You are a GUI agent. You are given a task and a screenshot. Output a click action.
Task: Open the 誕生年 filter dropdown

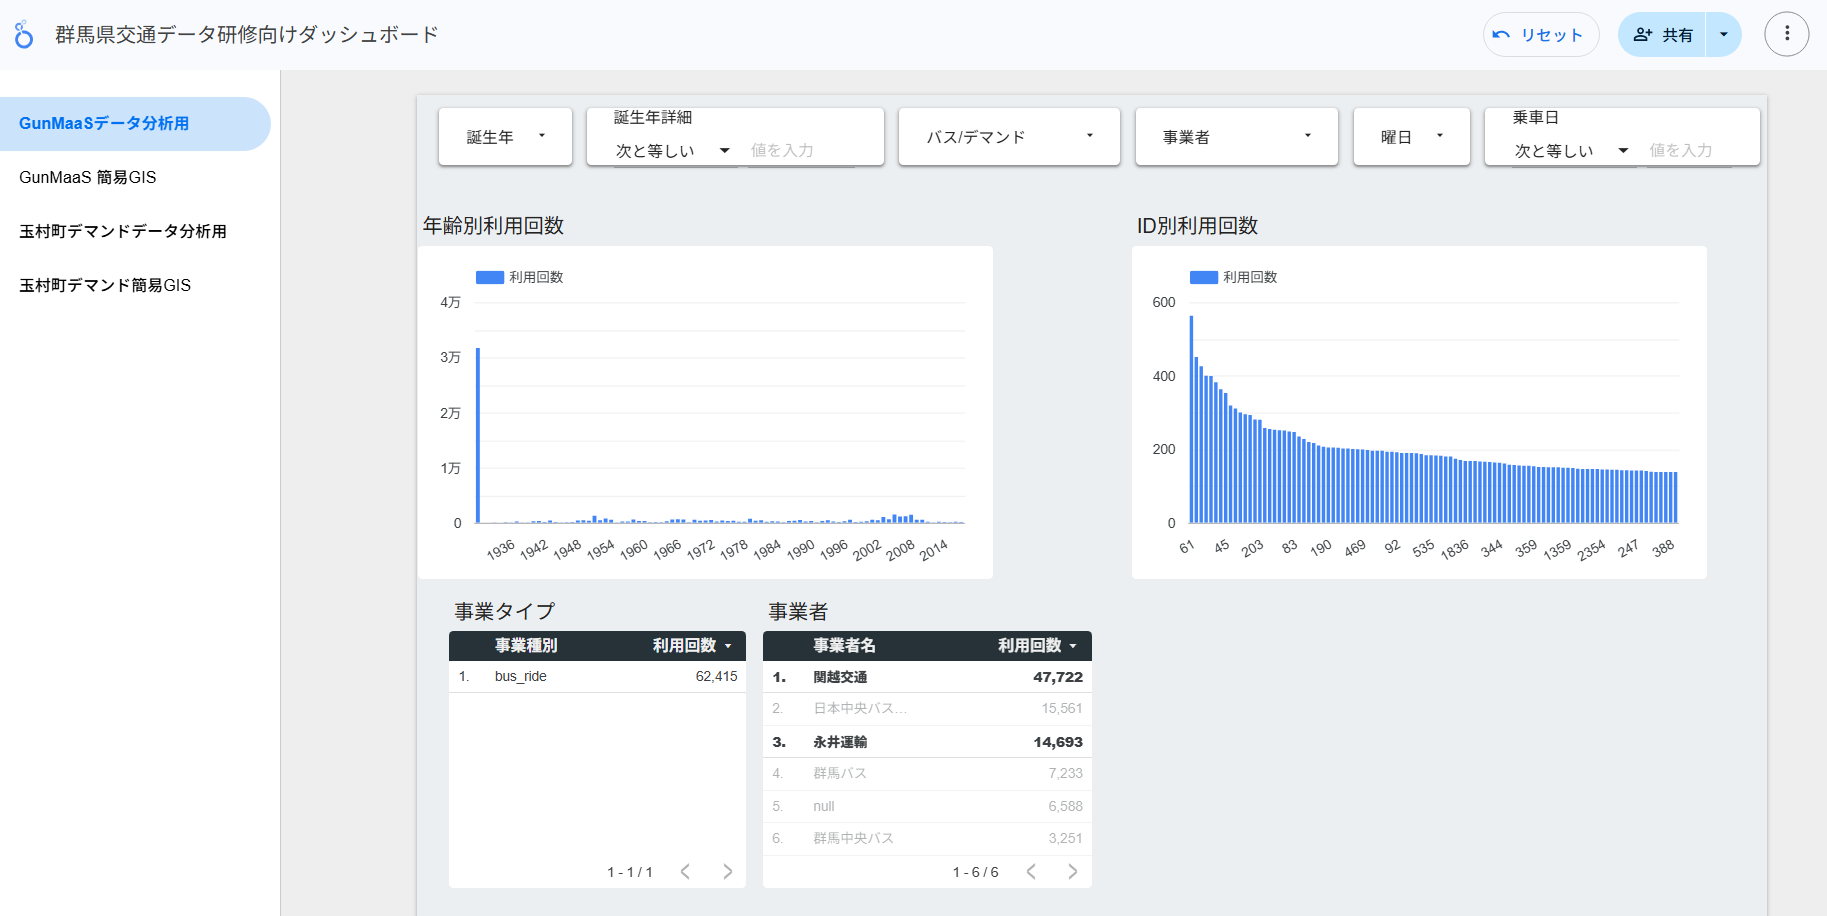pyautogui.click(x=505, y=137)
